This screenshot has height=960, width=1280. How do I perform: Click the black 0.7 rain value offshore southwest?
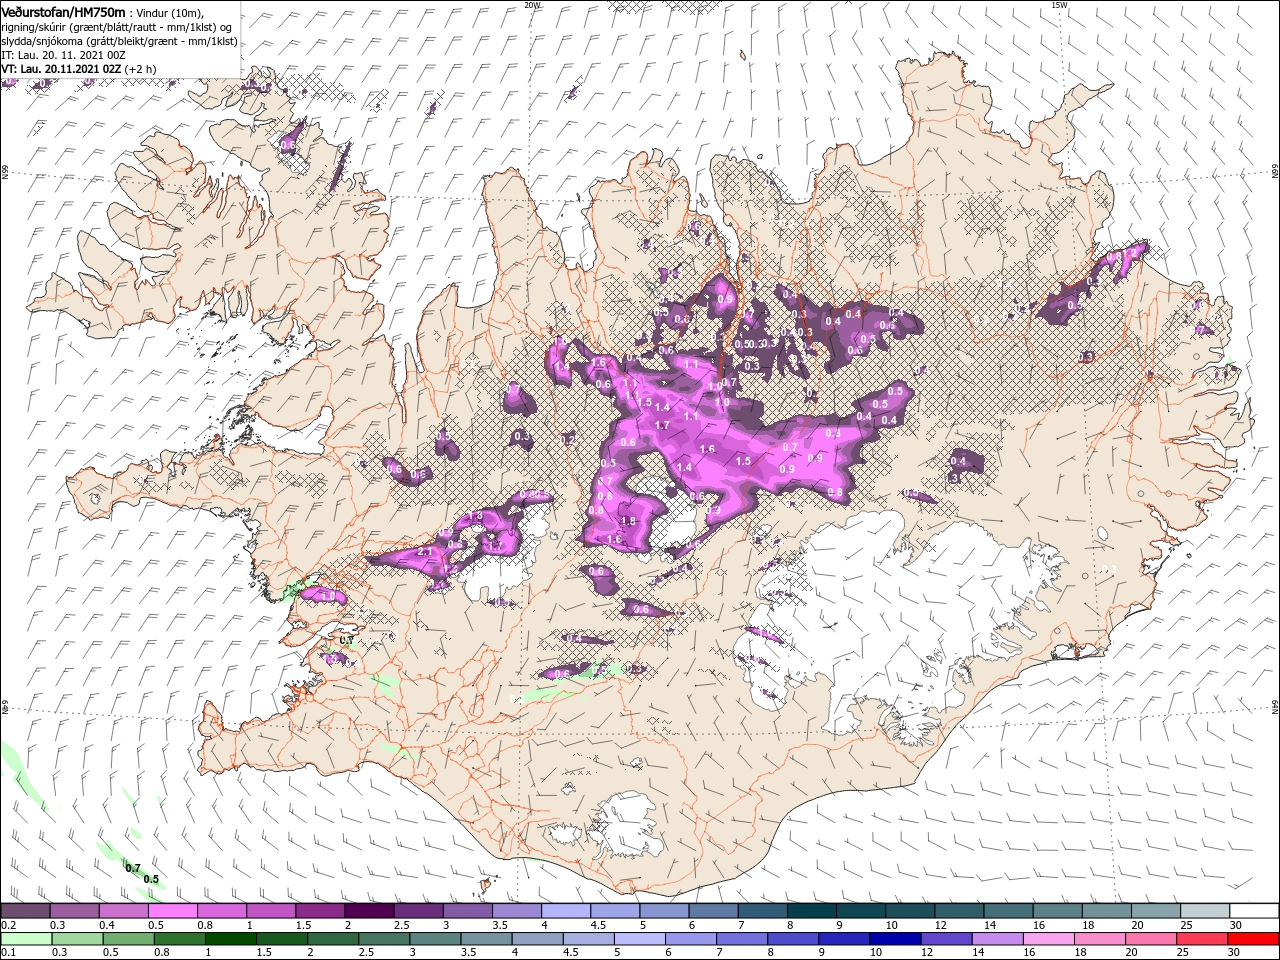[133, 868]
